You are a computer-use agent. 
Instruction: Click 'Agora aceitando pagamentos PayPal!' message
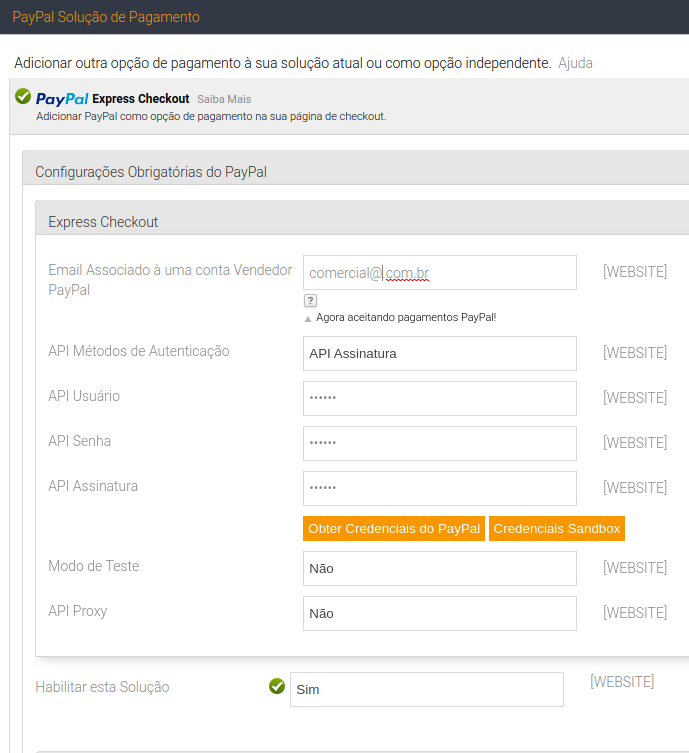tap(406, 317)
